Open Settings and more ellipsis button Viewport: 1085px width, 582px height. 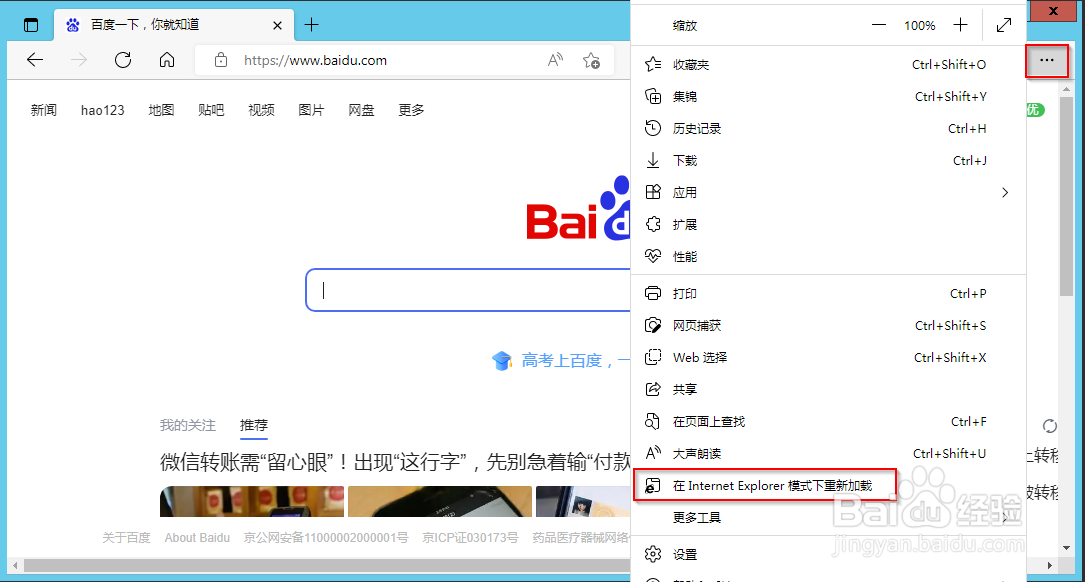tap(1047, 60)
